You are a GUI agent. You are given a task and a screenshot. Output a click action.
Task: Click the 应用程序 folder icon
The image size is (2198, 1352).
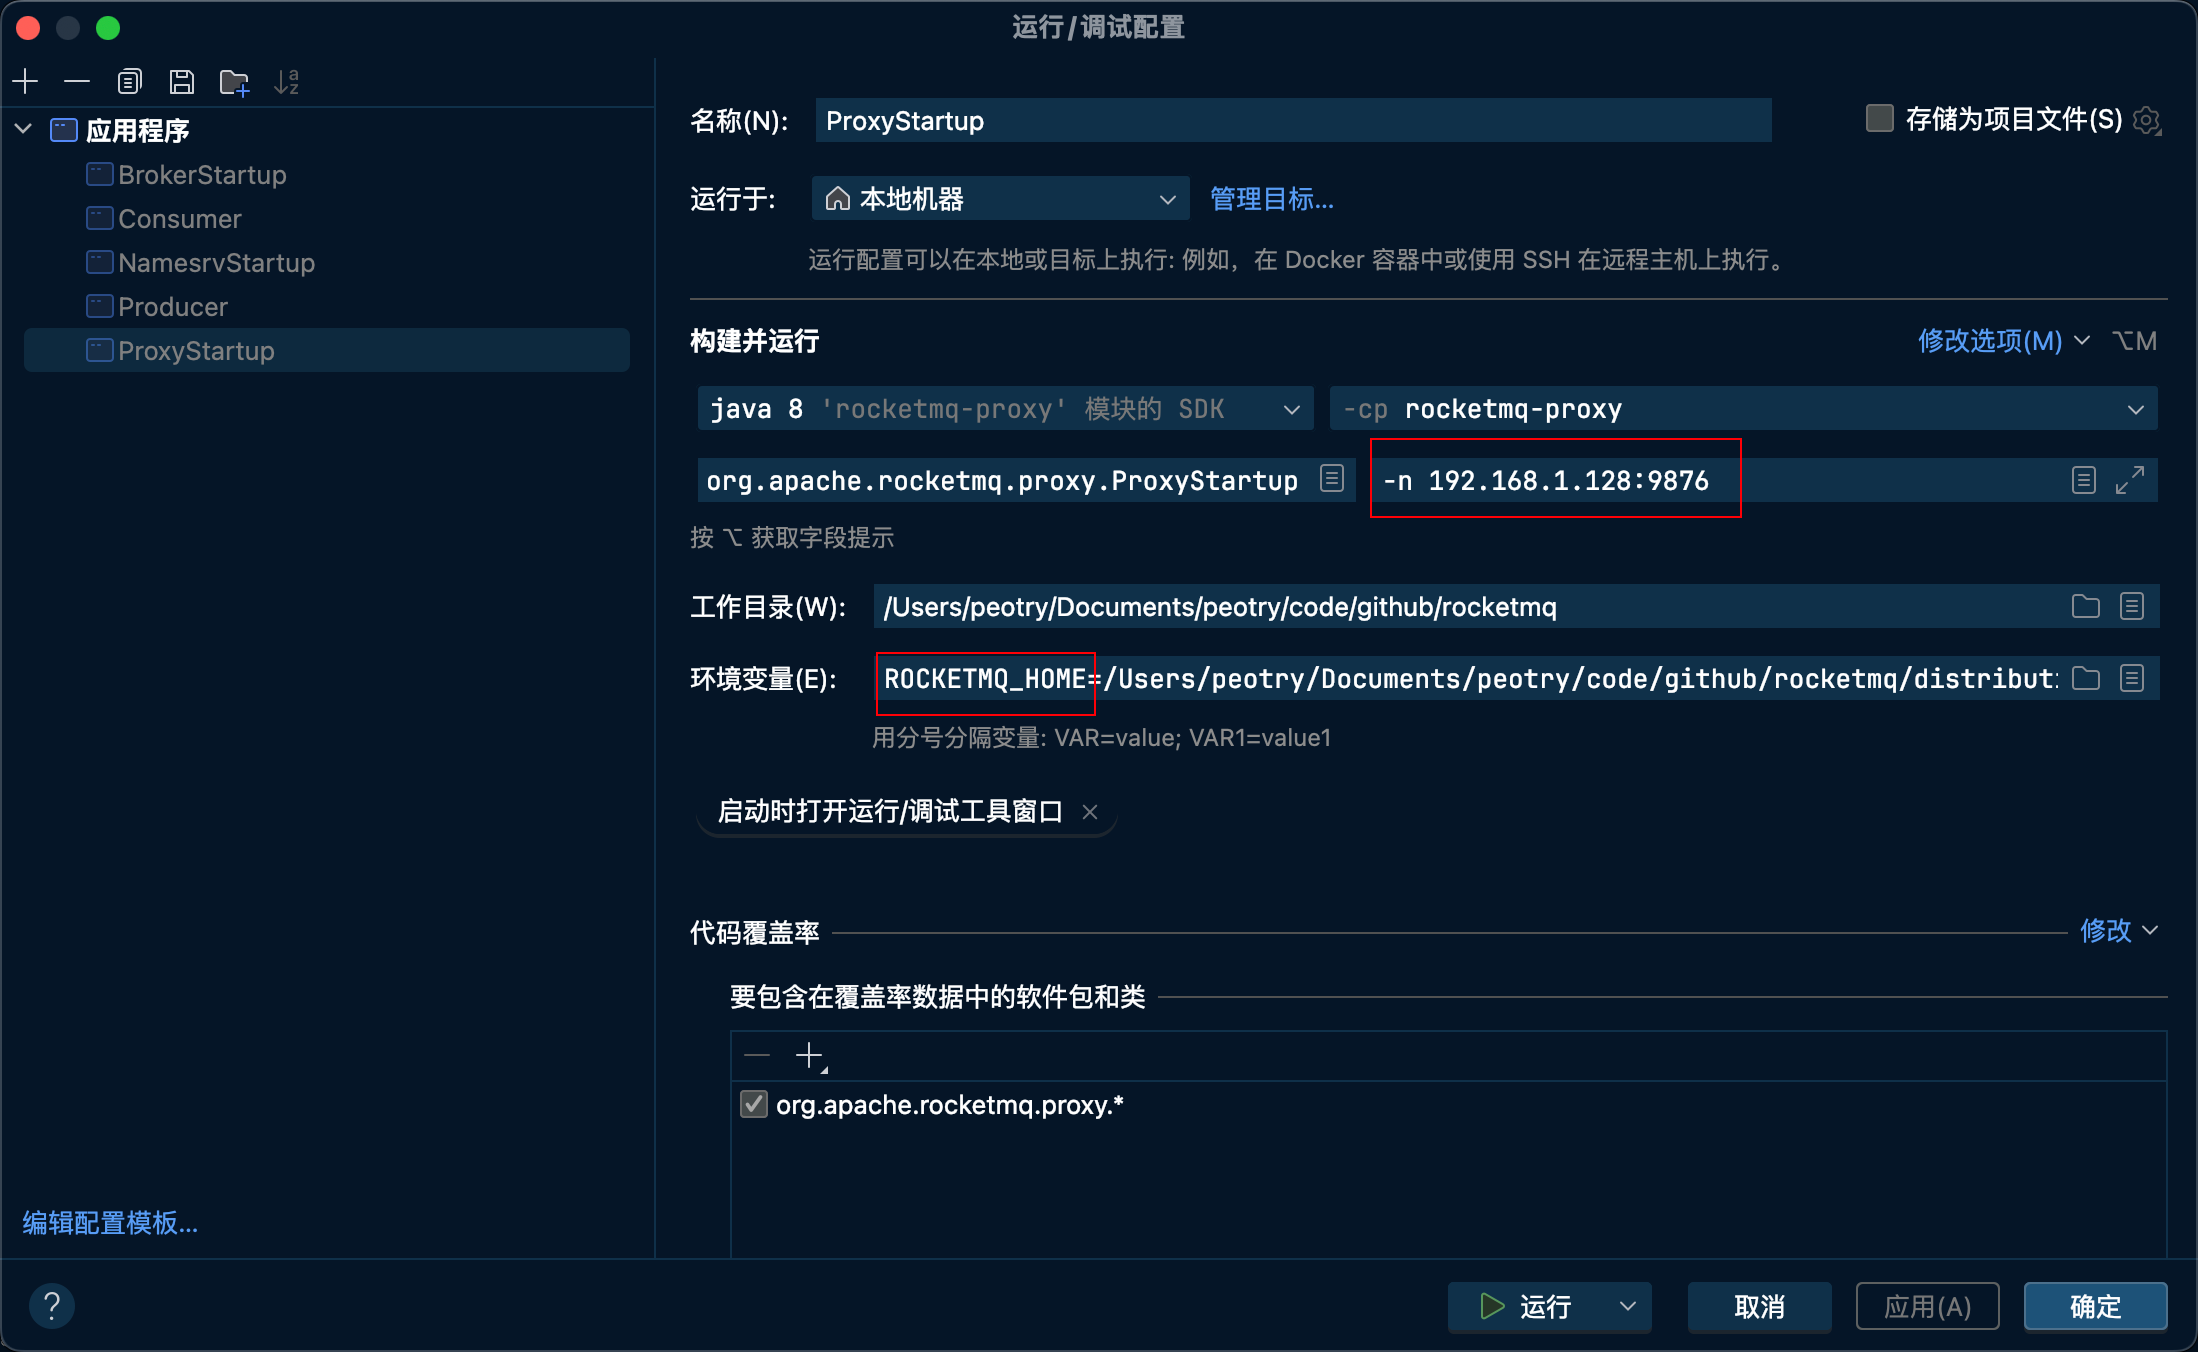click(x=64, y=130)
